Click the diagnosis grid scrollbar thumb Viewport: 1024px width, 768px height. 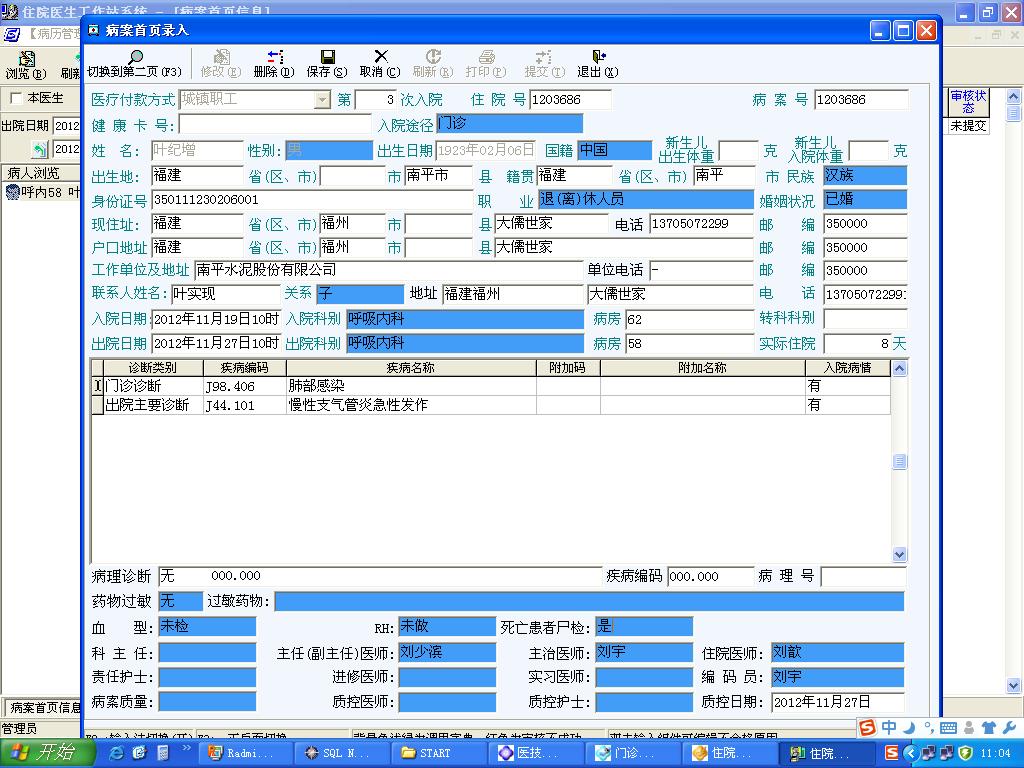click(899, 462)
